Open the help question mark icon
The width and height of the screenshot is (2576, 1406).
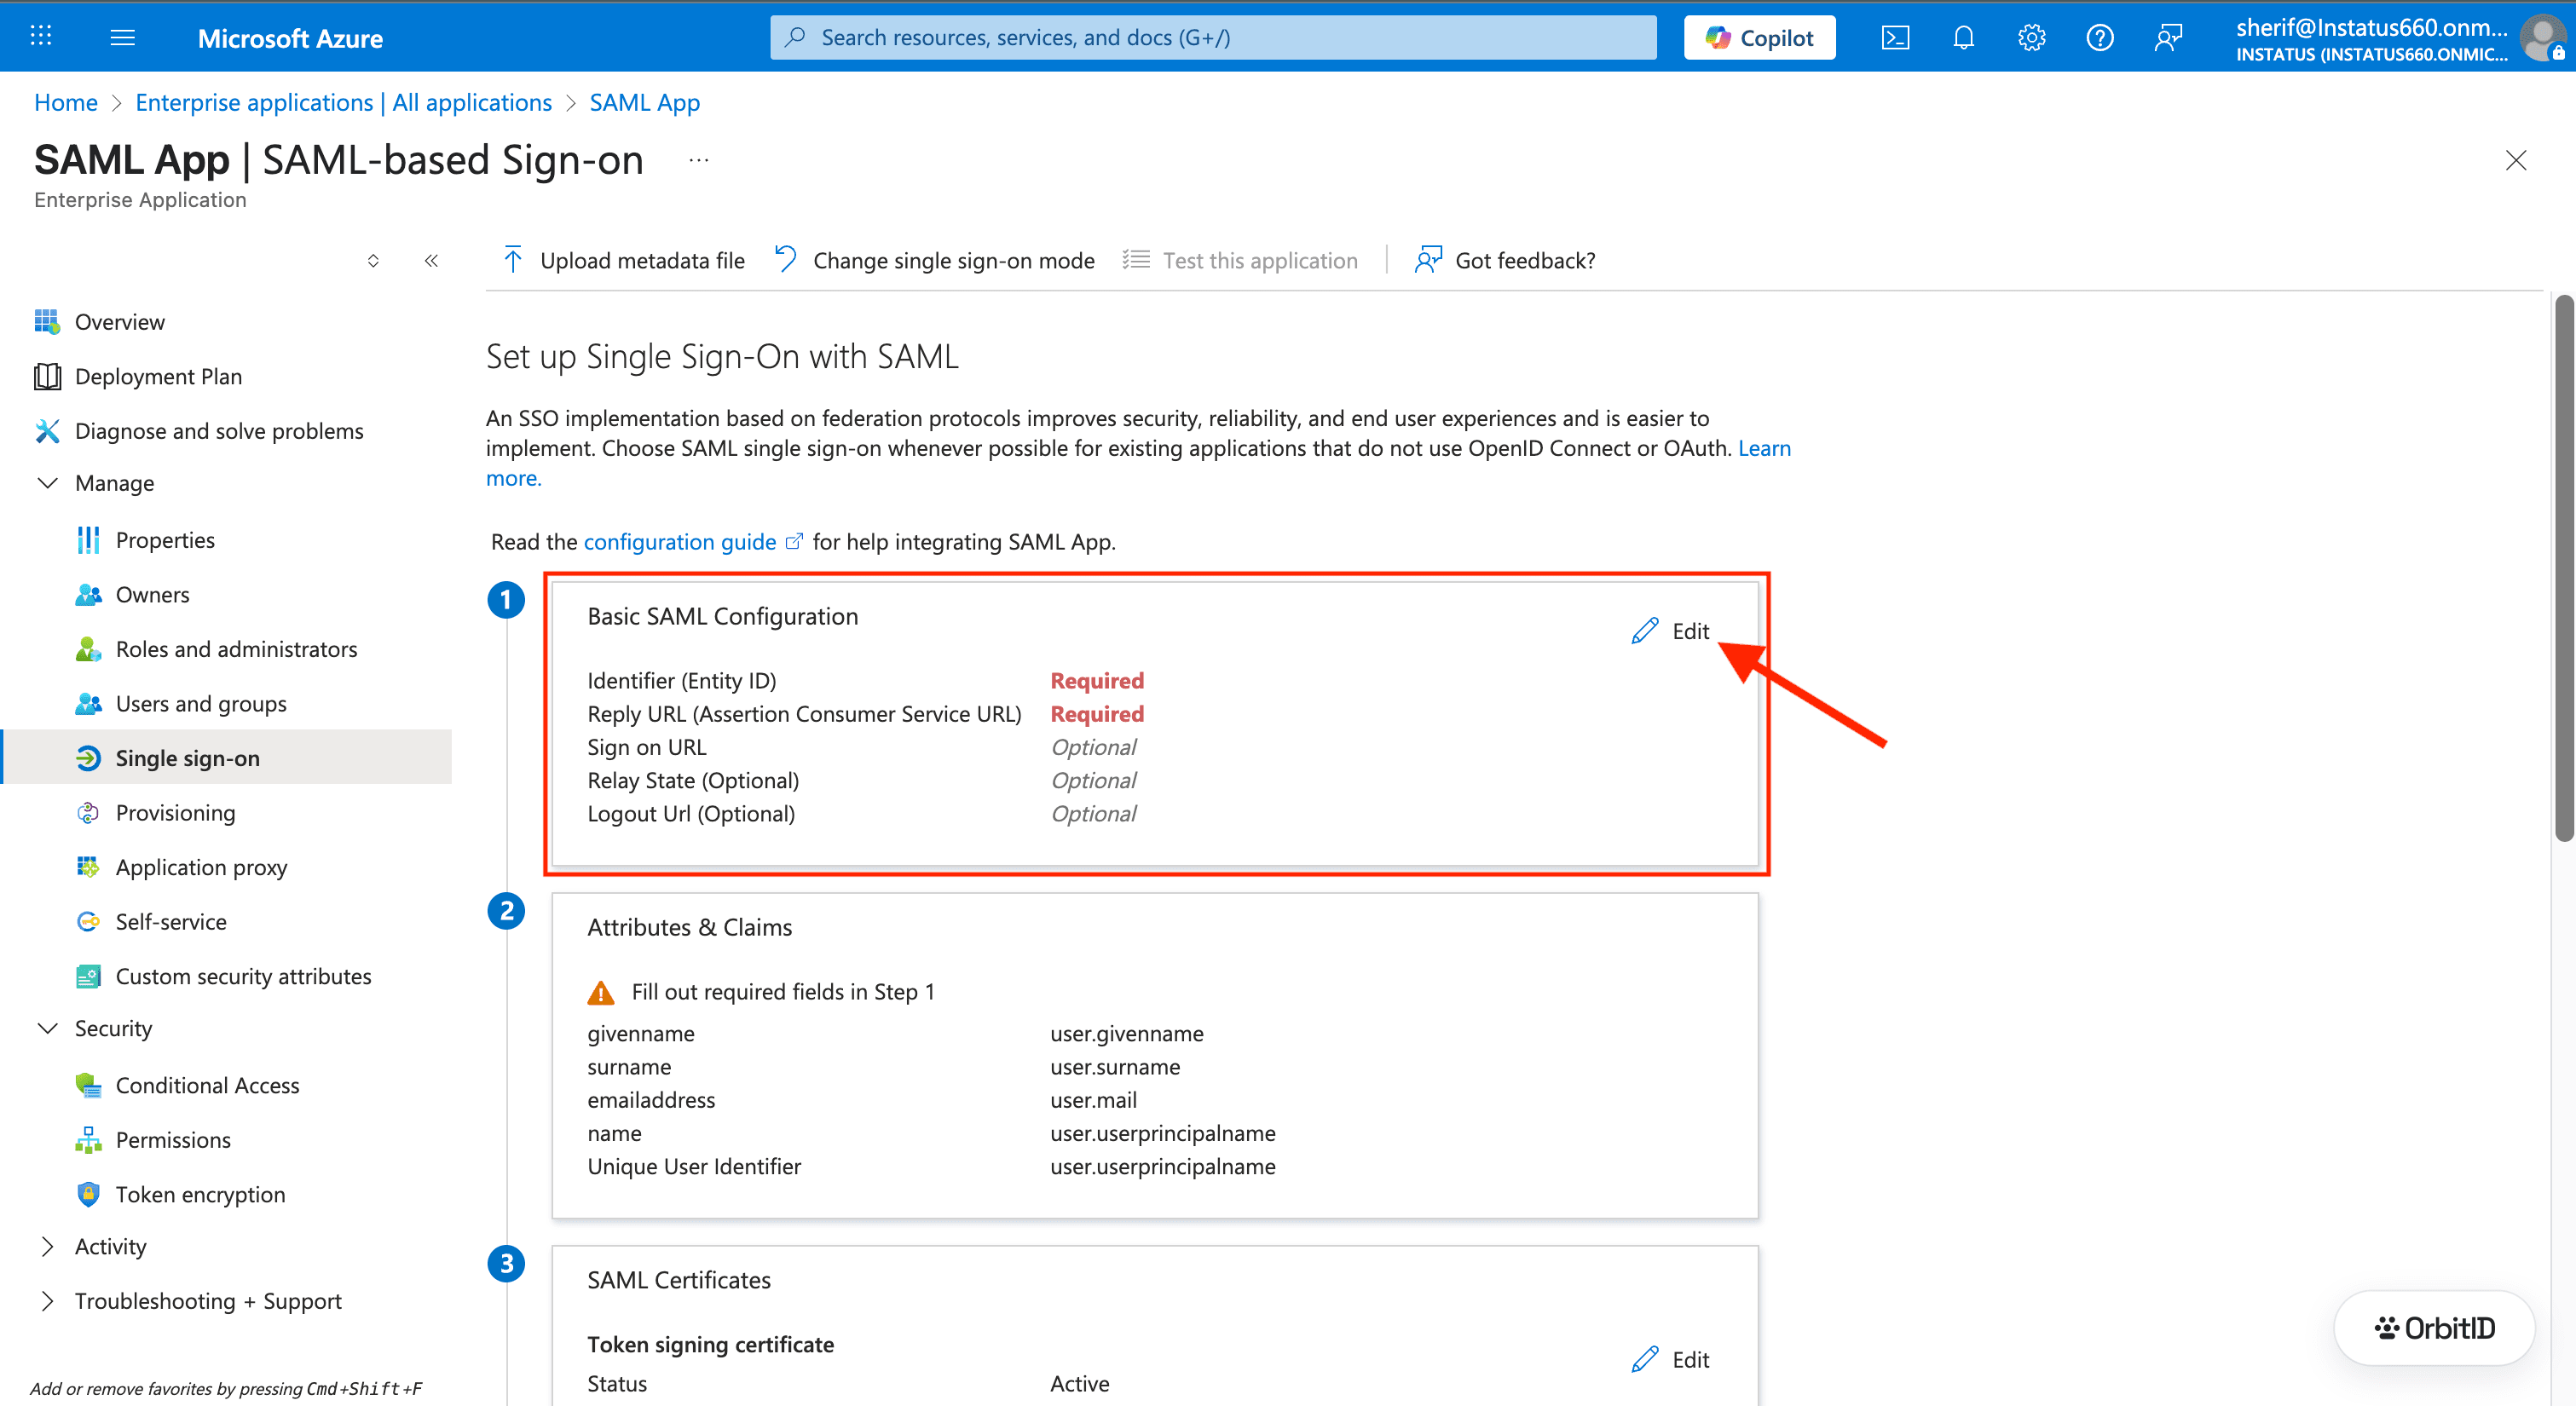[x=2099, y=38]
